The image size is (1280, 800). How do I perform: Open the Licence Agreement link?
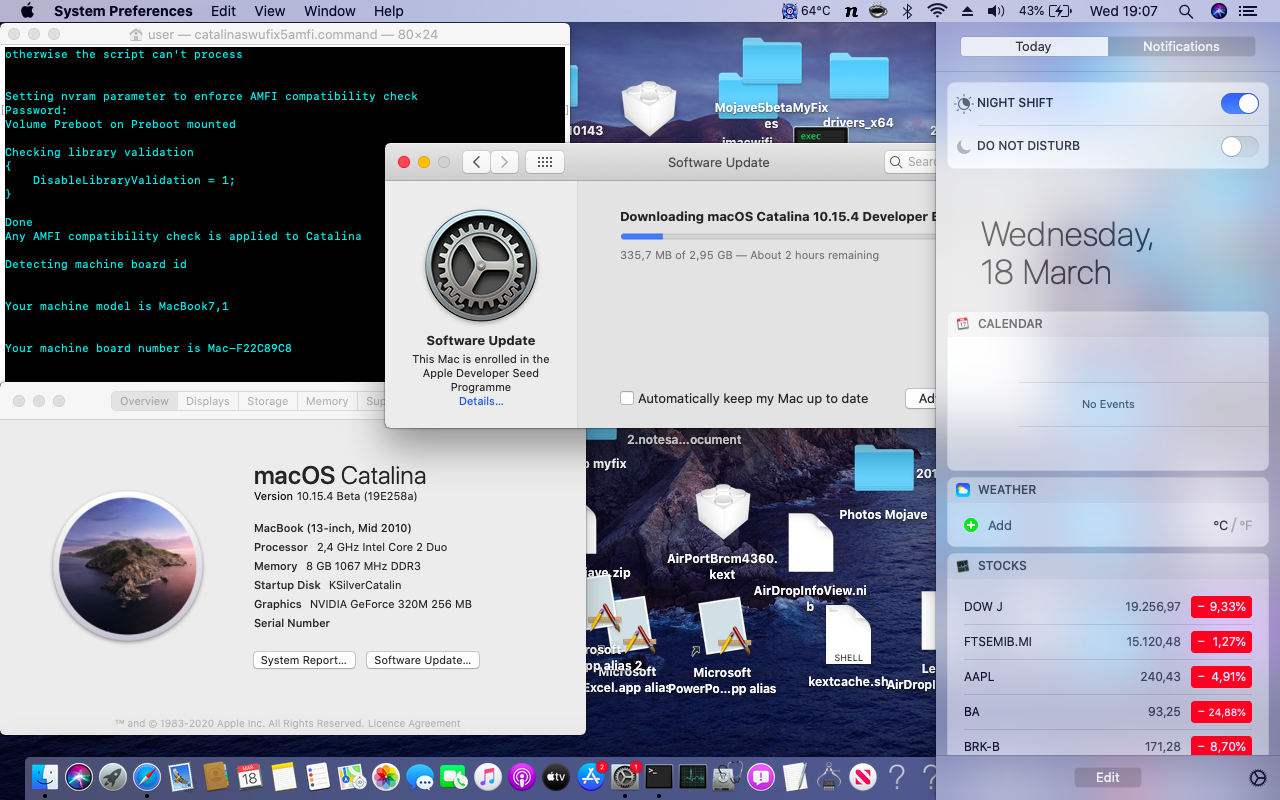[414, 723]
